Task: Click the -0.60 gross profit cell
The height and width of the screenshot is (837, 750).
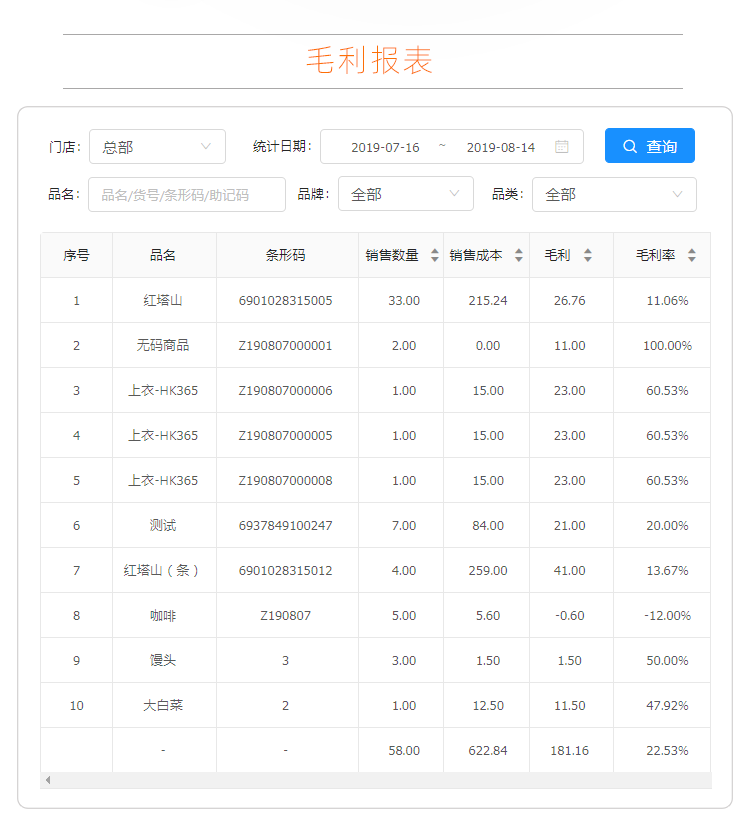Action: tap(571, 615)
